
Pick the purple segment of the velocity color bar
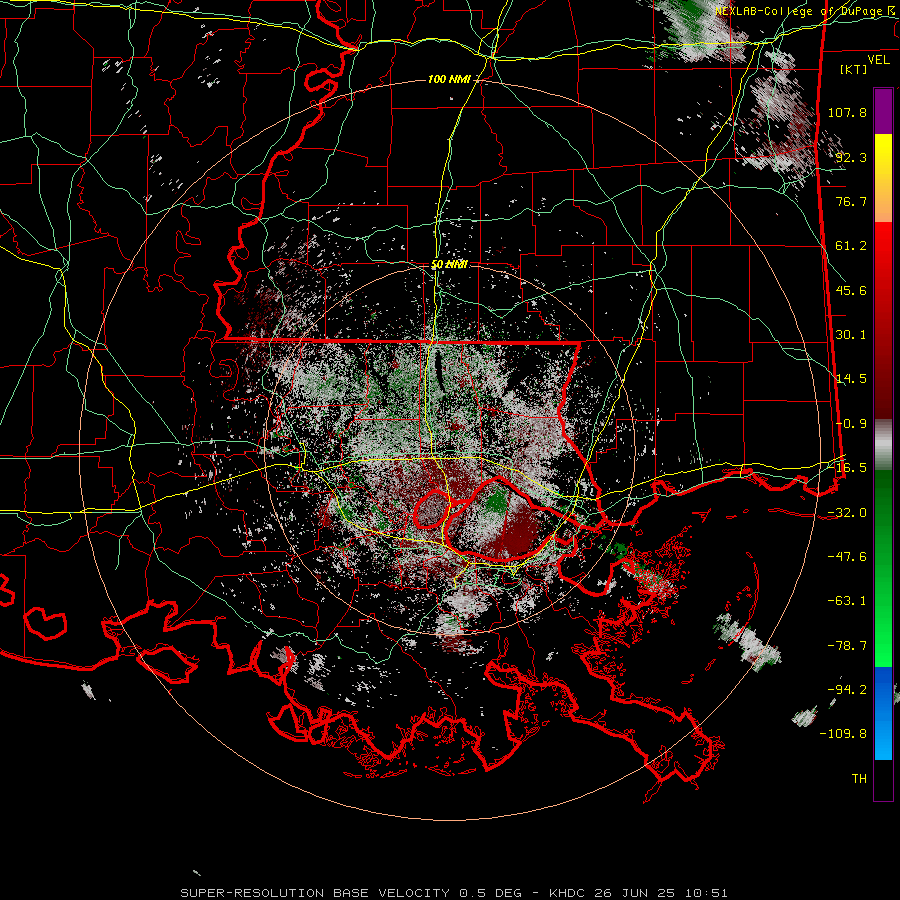coord(883,111)
